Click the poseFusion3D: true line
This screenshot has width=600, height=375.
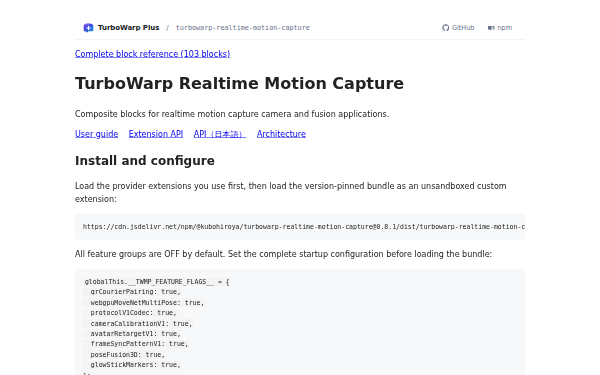127,354
